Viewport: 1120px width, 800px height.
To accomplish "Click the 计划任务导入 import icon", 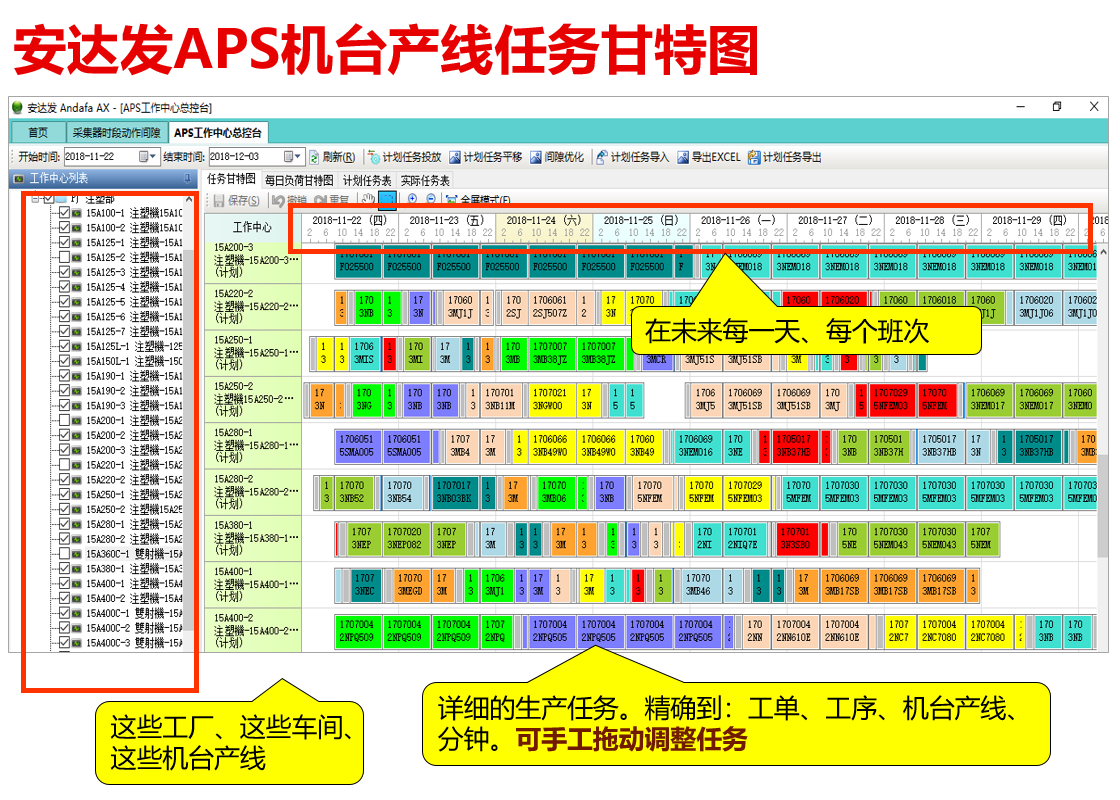I will pyautogui.click(x=602, y=157).
